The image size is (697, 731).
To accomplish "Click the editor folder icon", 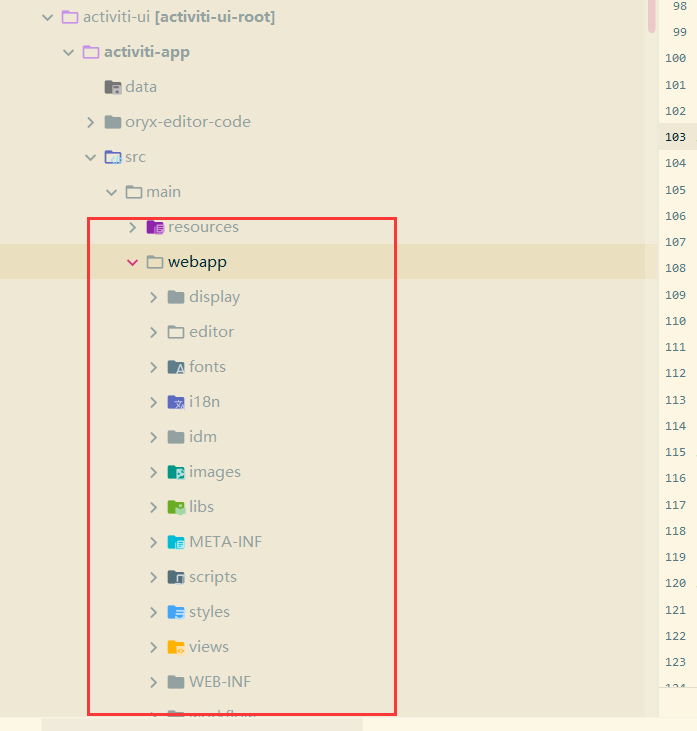I will [176, 332].
